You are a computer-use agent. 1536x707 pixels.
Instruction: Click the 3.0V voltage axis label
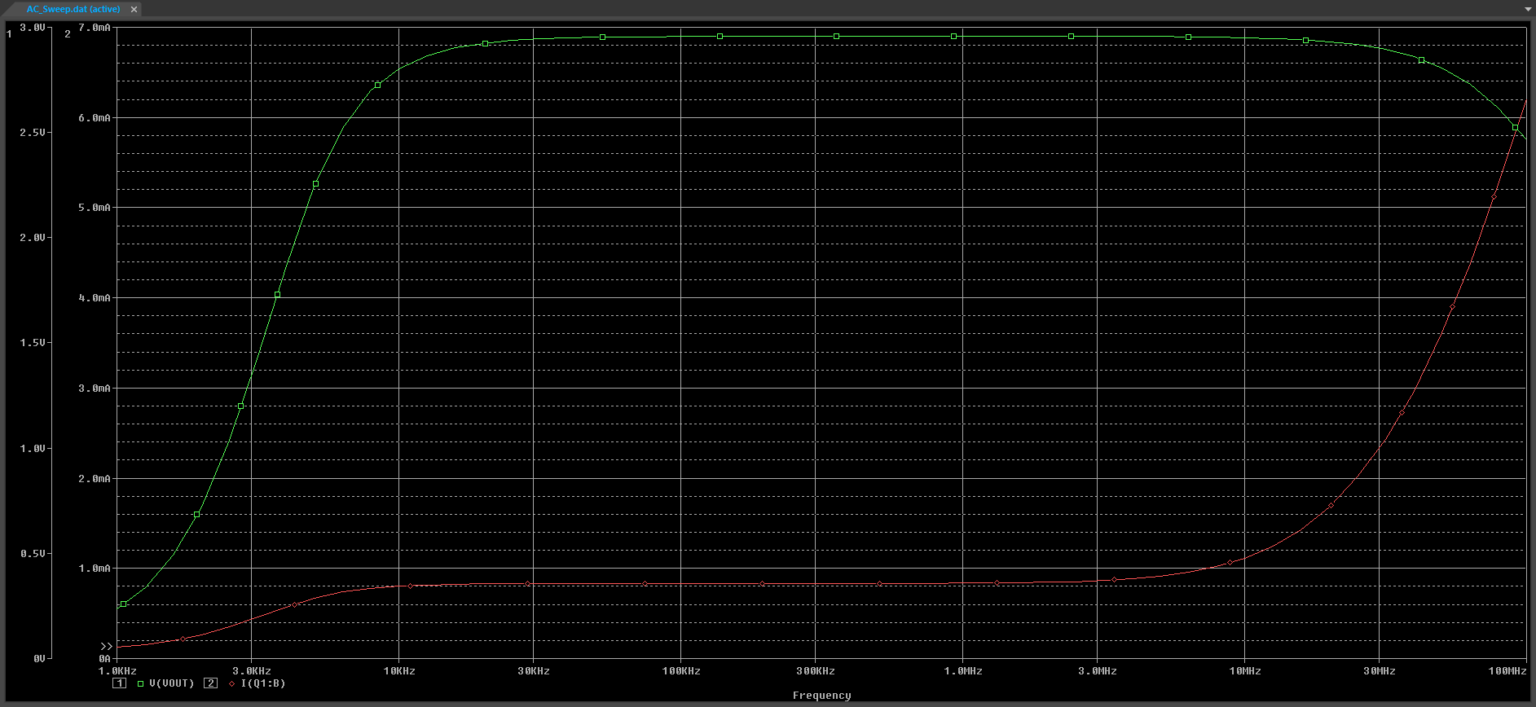(33, 28)
